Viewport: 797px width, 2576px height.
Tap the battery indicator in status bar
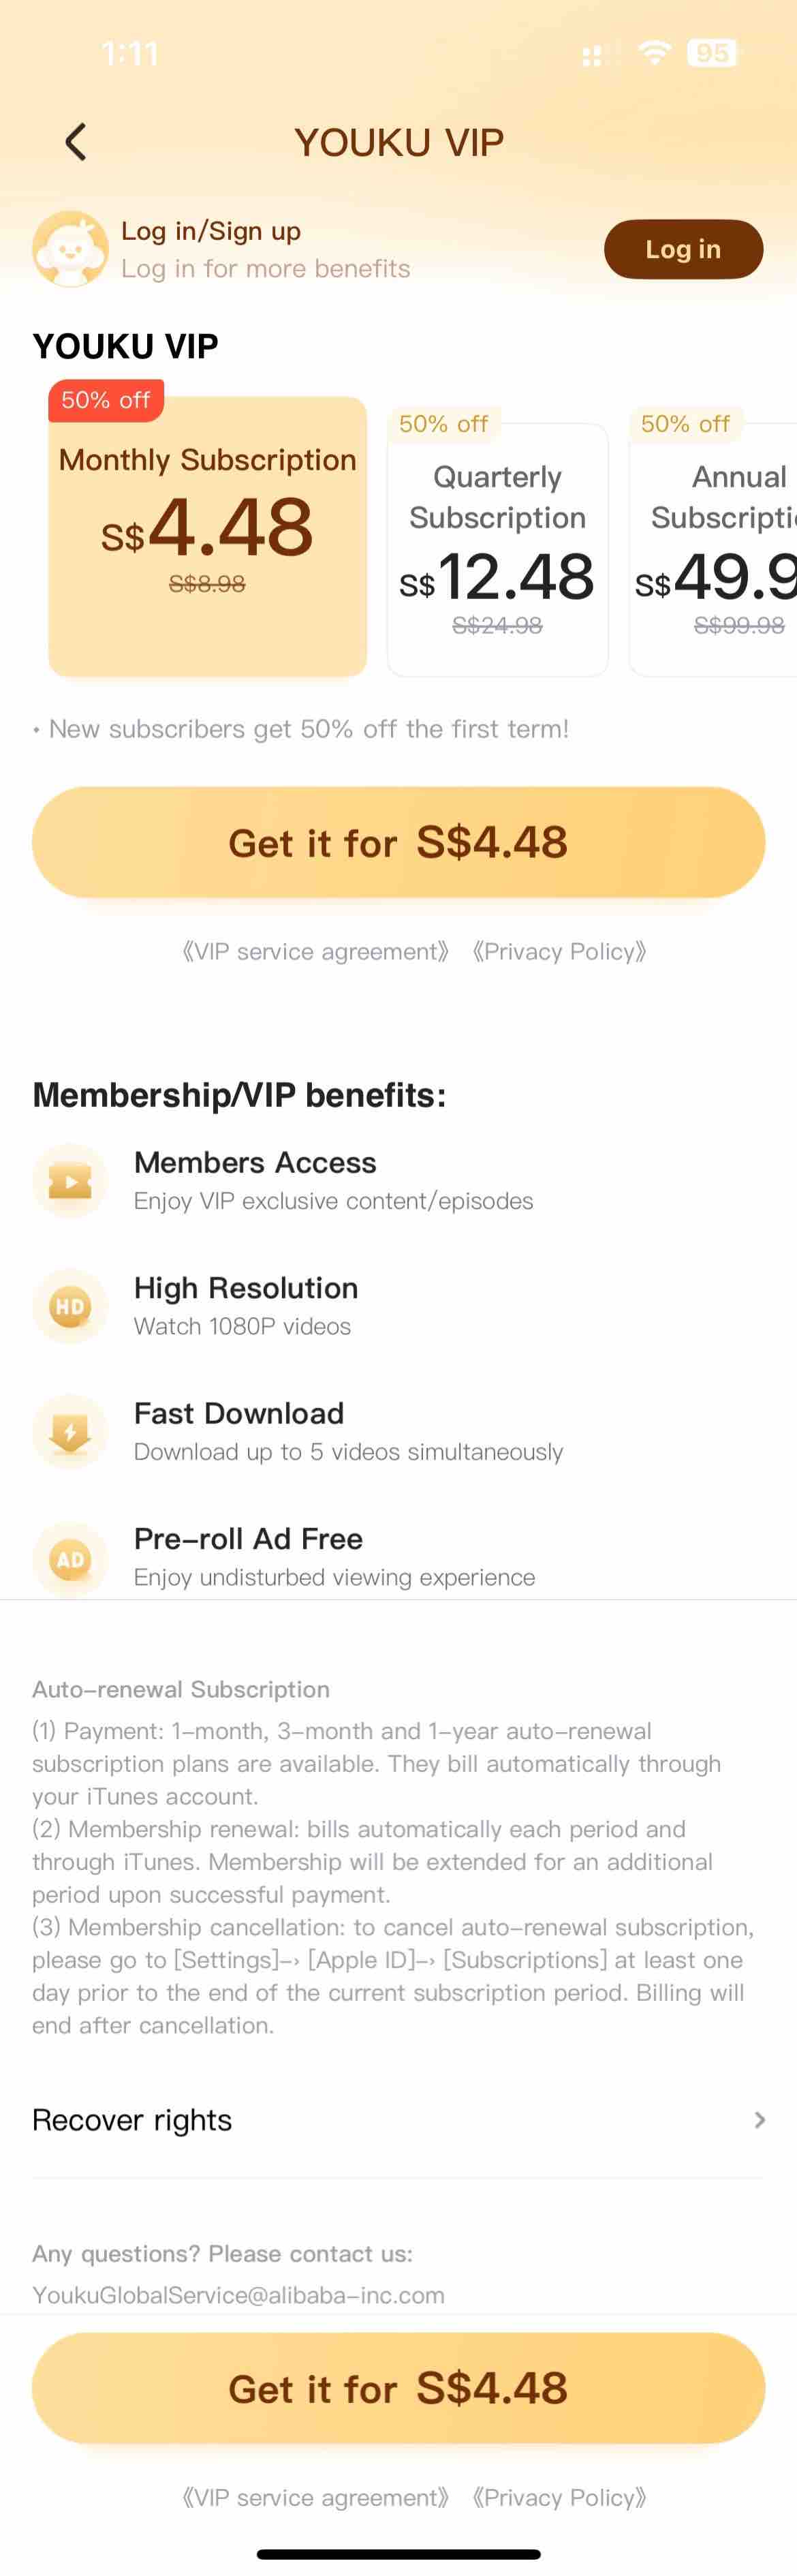click(x=712, y=52)
